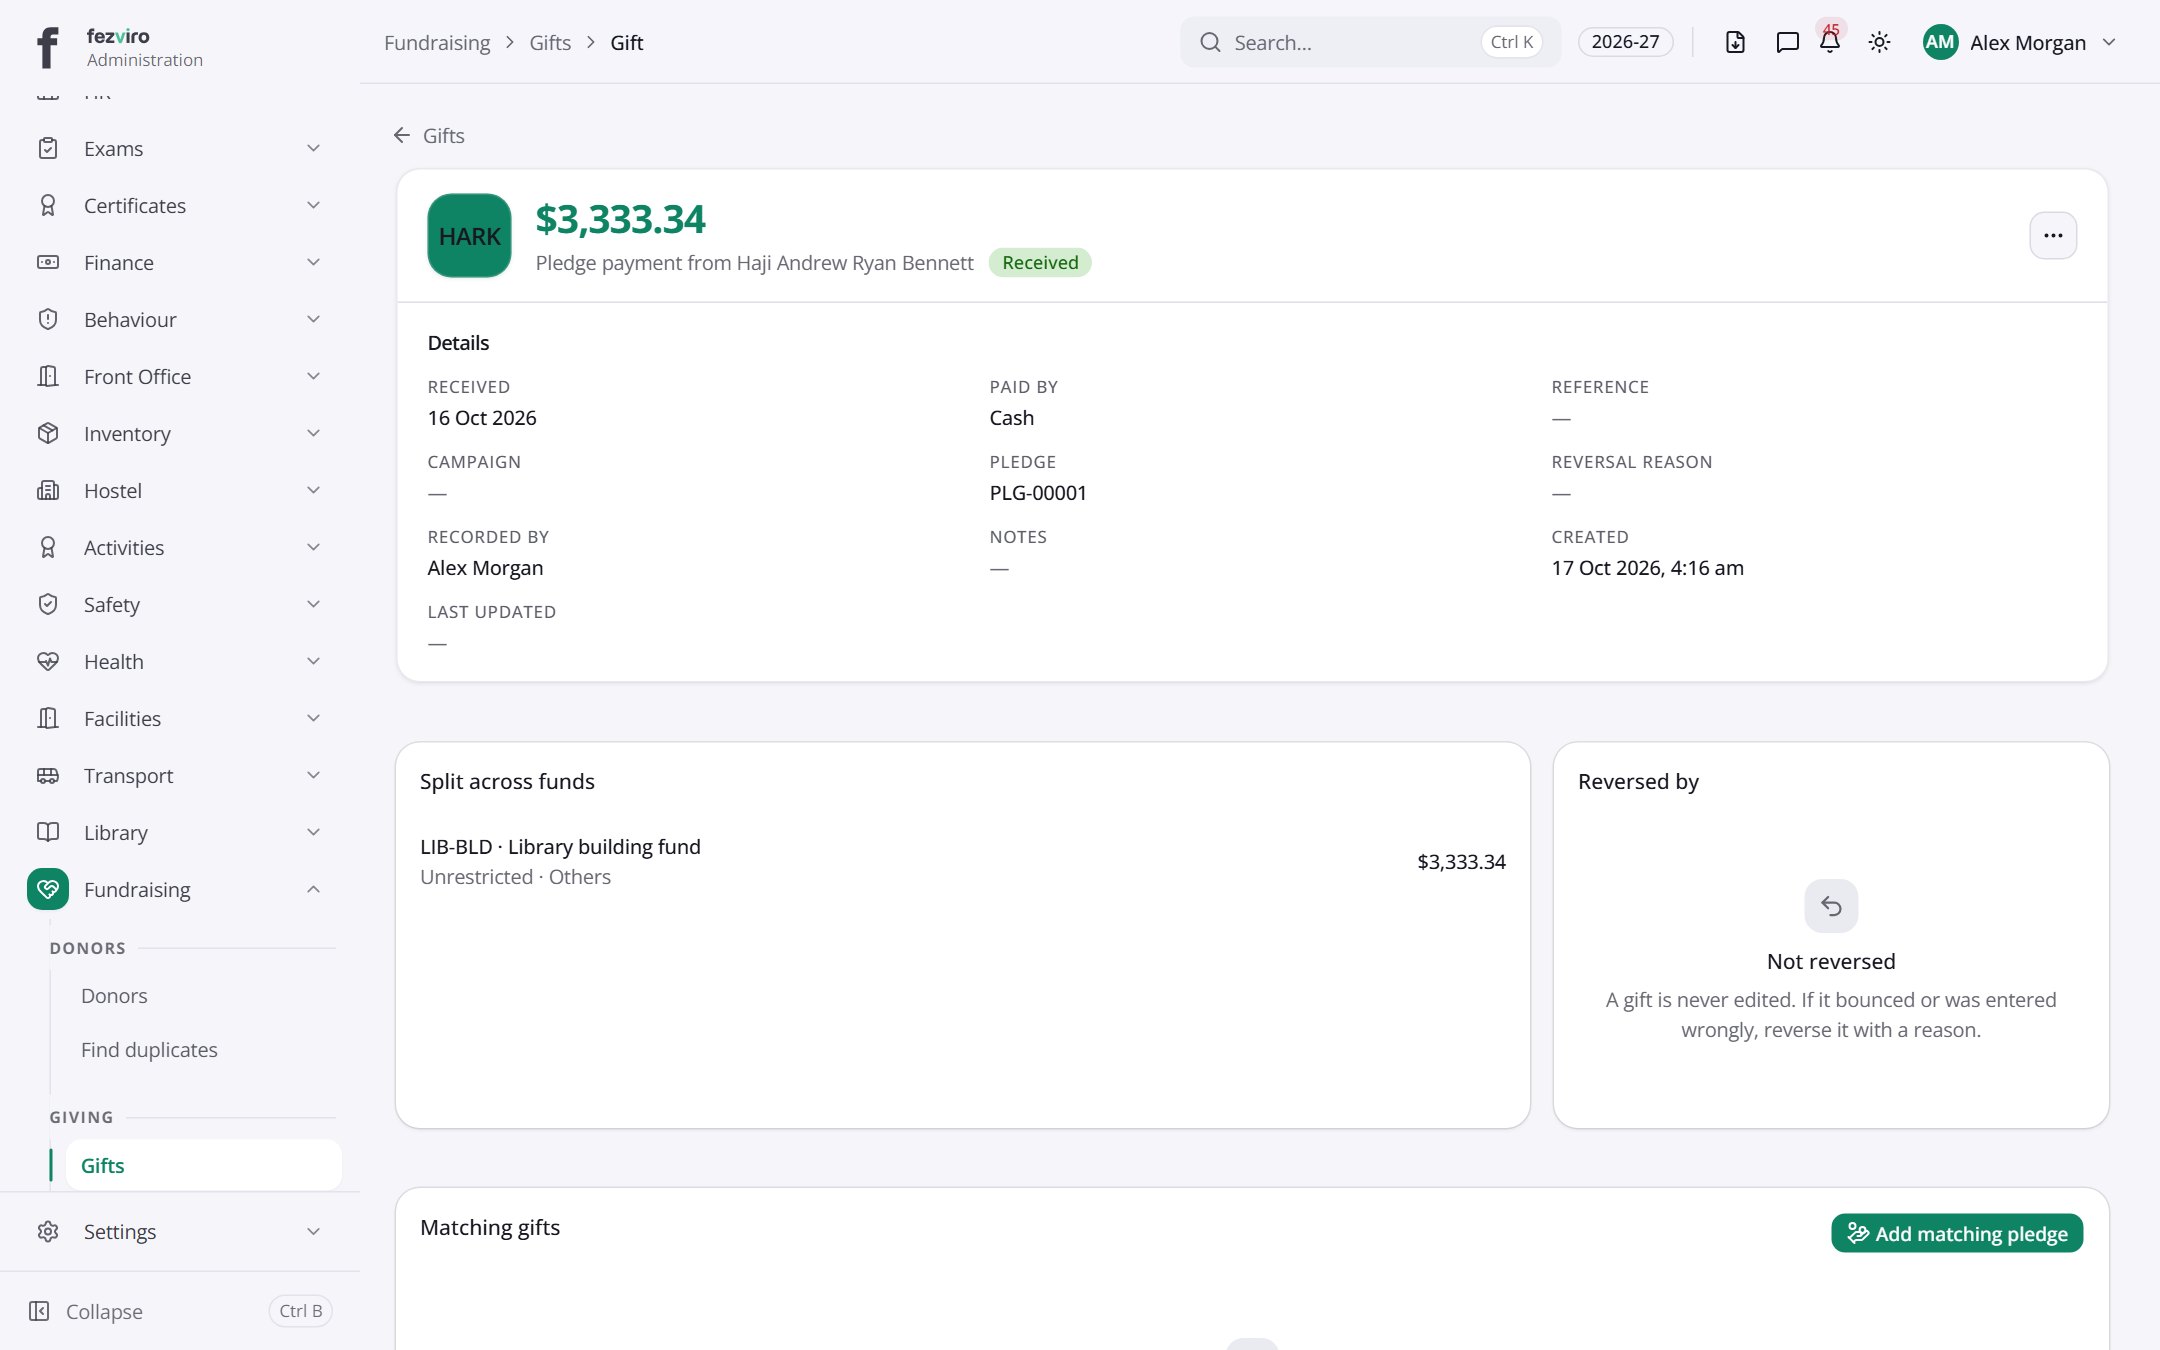
Task: Go to Fundraising breadcrumb
Action: (x=437, y=43)
